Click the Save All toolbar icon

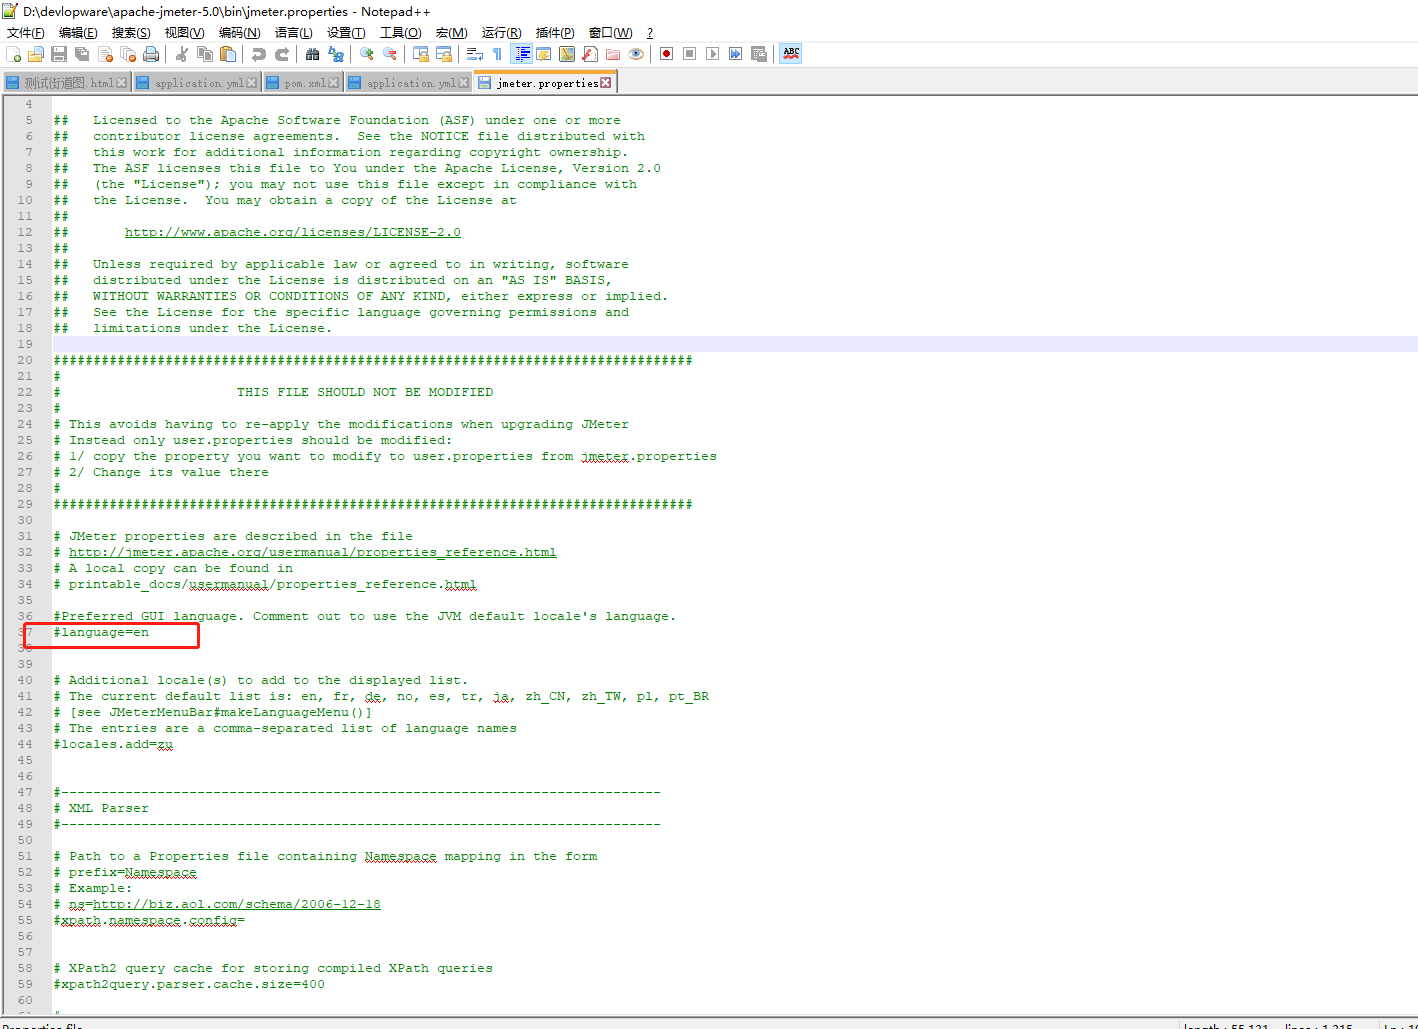pyautogui.click(x=82, y=54)
